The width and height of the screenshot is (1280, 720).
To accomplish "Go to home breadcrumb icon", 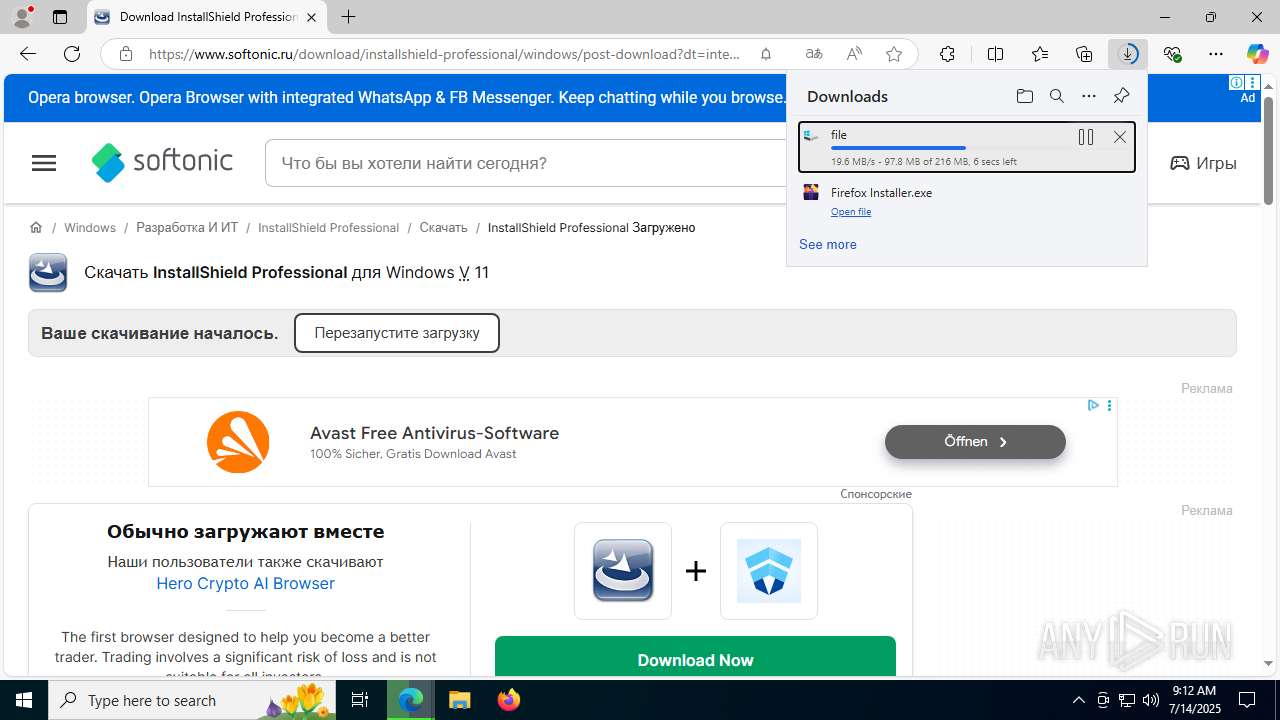I will coord(36,227).
